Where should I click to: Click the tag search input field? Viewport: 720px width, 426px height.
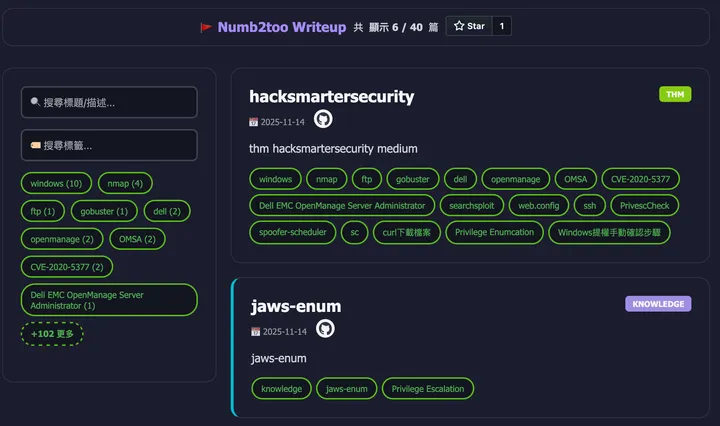click(x=109, y=145)
